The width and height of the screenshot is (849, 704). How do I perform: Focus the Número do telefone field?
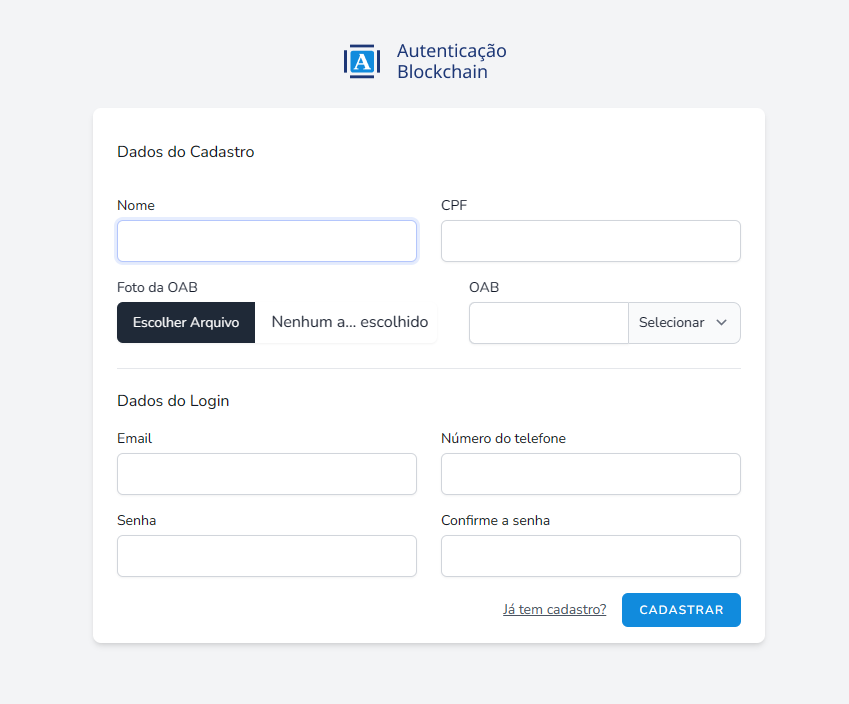[590, 474]
